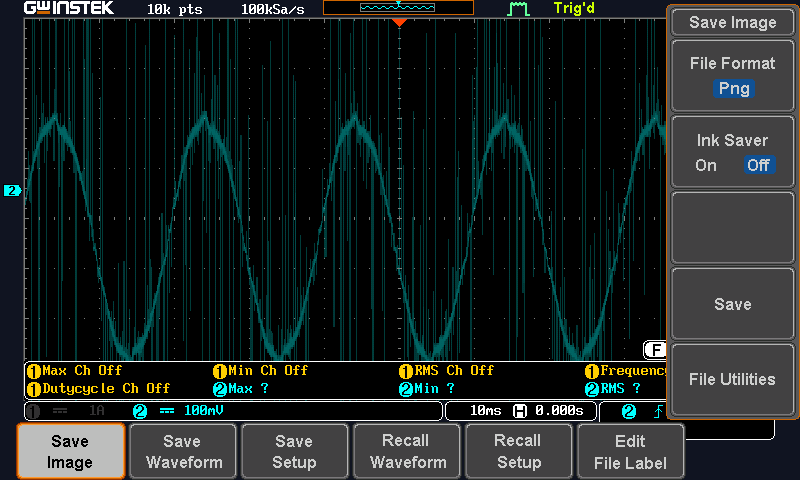Screen dimensions: 800x480
Task: Click the 100mV vertical scale value
Action: pyautogui.click(x=204, y=411)
